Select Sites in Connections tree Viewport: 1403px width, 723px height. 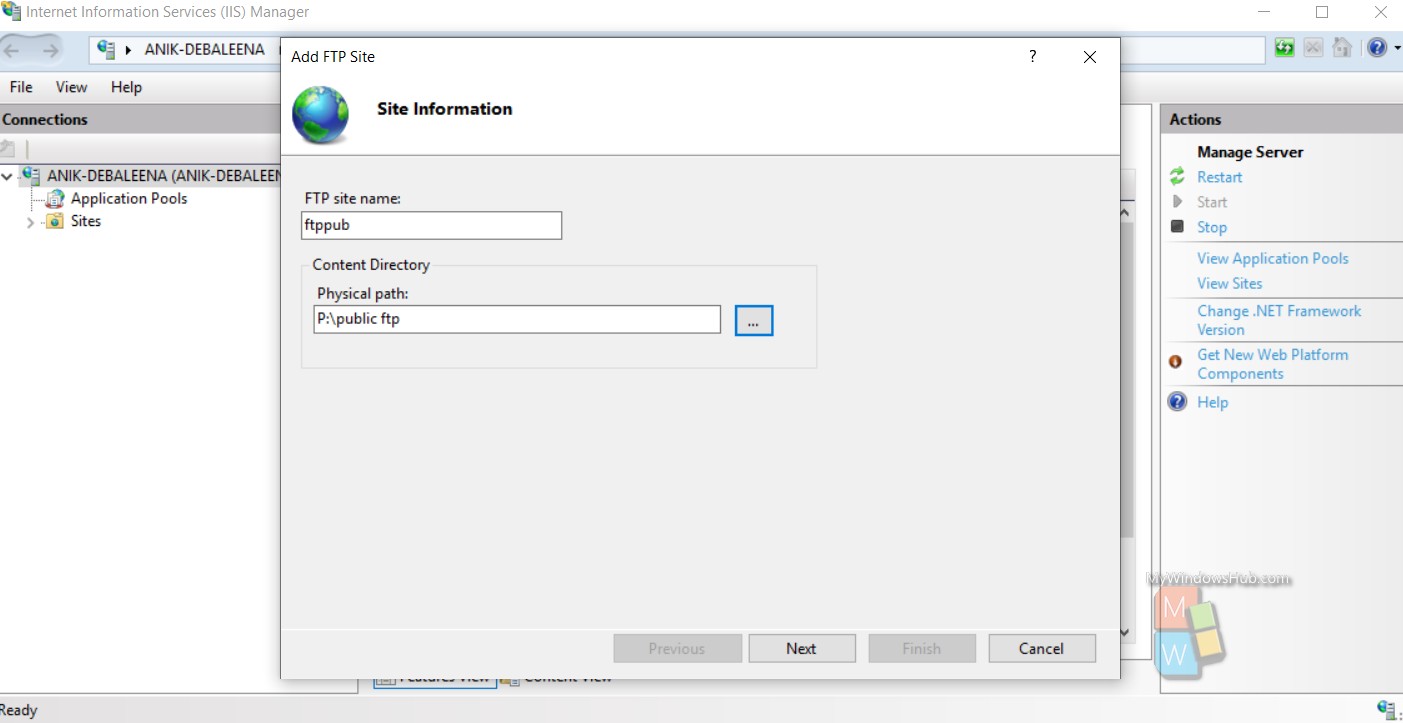86,221
